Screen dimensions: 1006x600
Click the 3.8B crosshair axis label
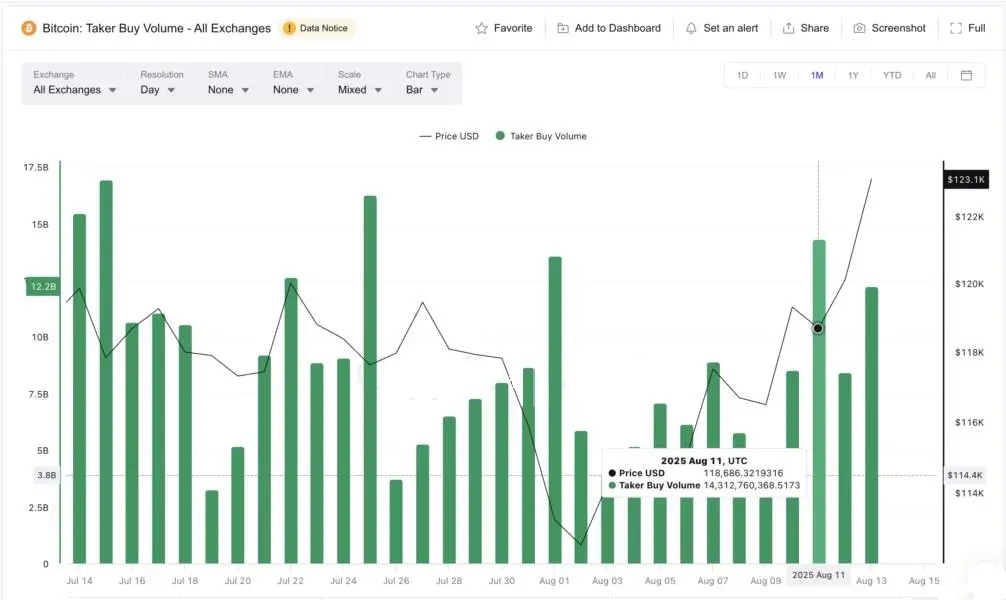coord(46,475)
